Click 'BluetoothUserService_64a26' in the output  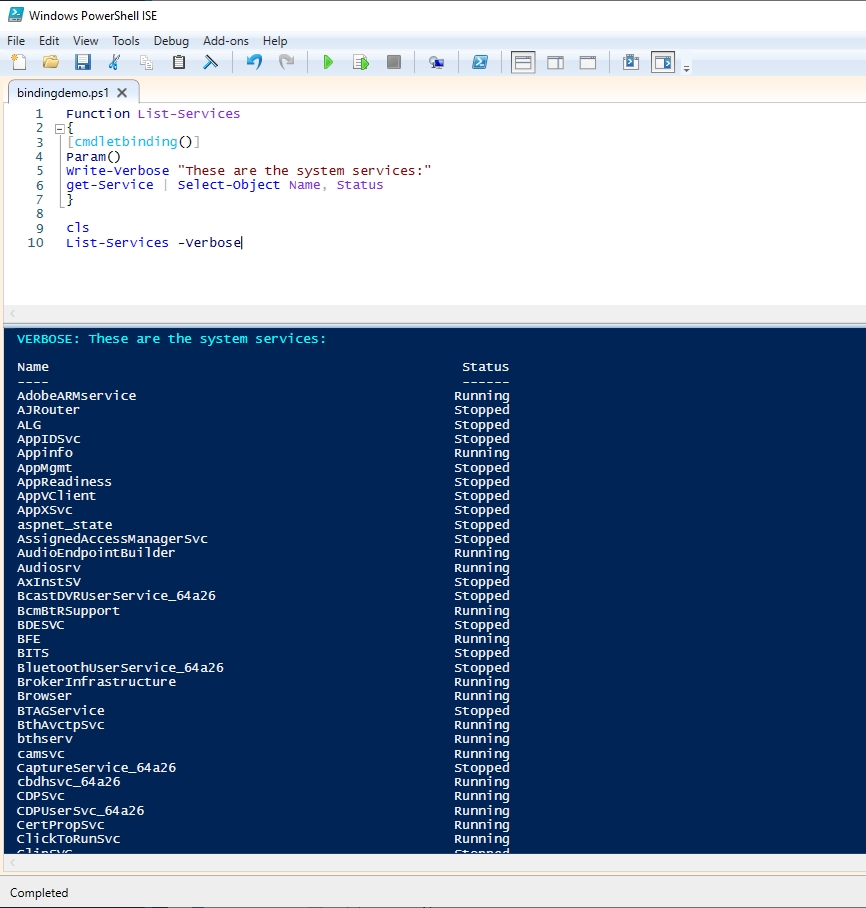120,667
